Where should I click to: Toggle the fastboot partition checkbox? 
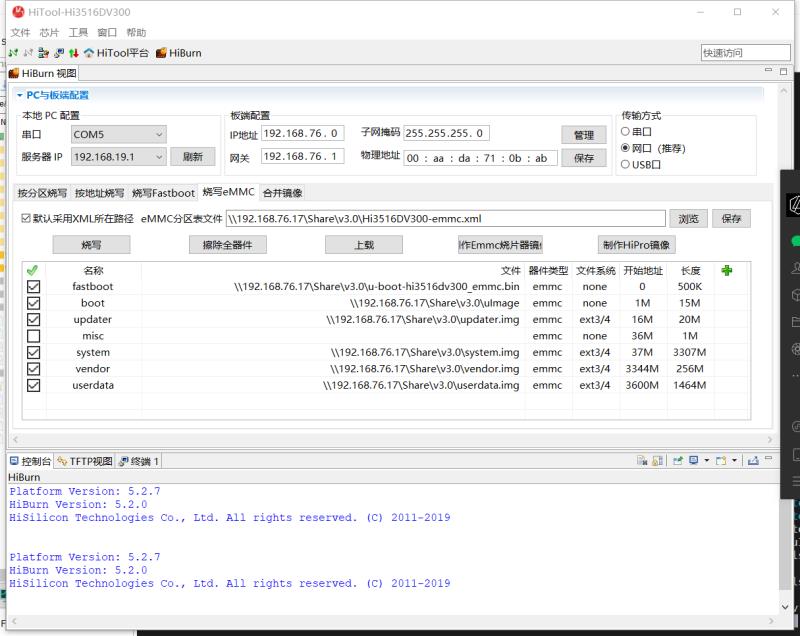pyautogui.click(x=34, y=287)
